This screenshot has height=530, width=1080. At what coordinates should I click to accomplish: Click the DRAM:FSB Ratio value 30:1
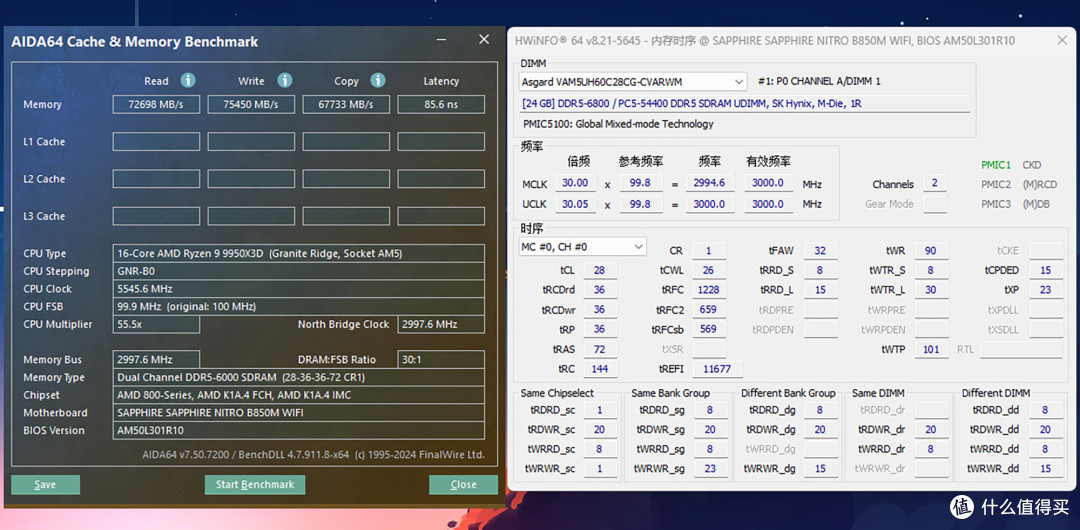click(x=441, y=360)
